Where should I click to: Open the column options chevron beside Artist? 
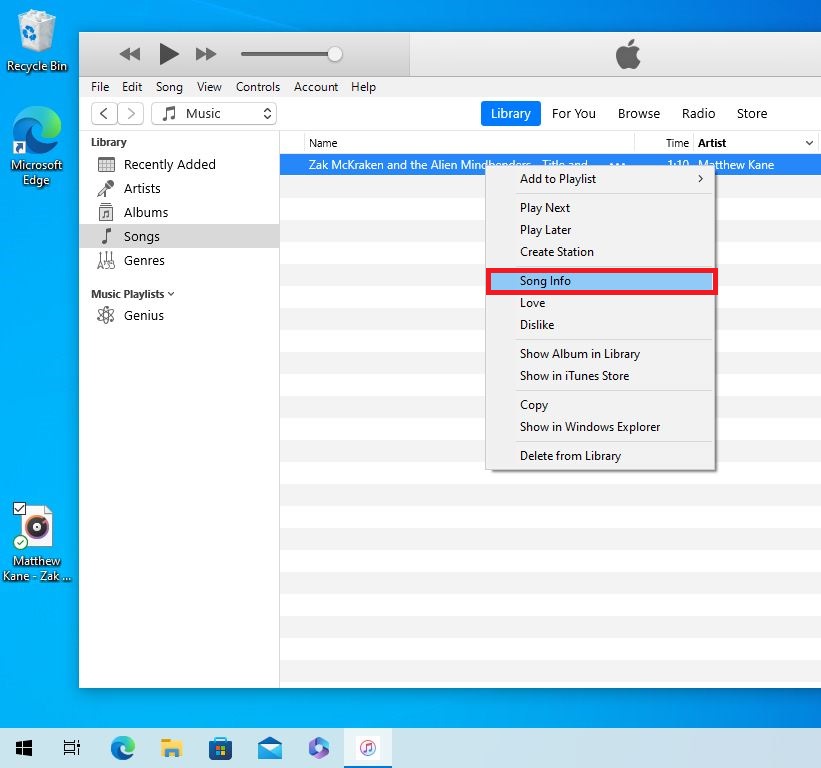[x=809, y=143]
